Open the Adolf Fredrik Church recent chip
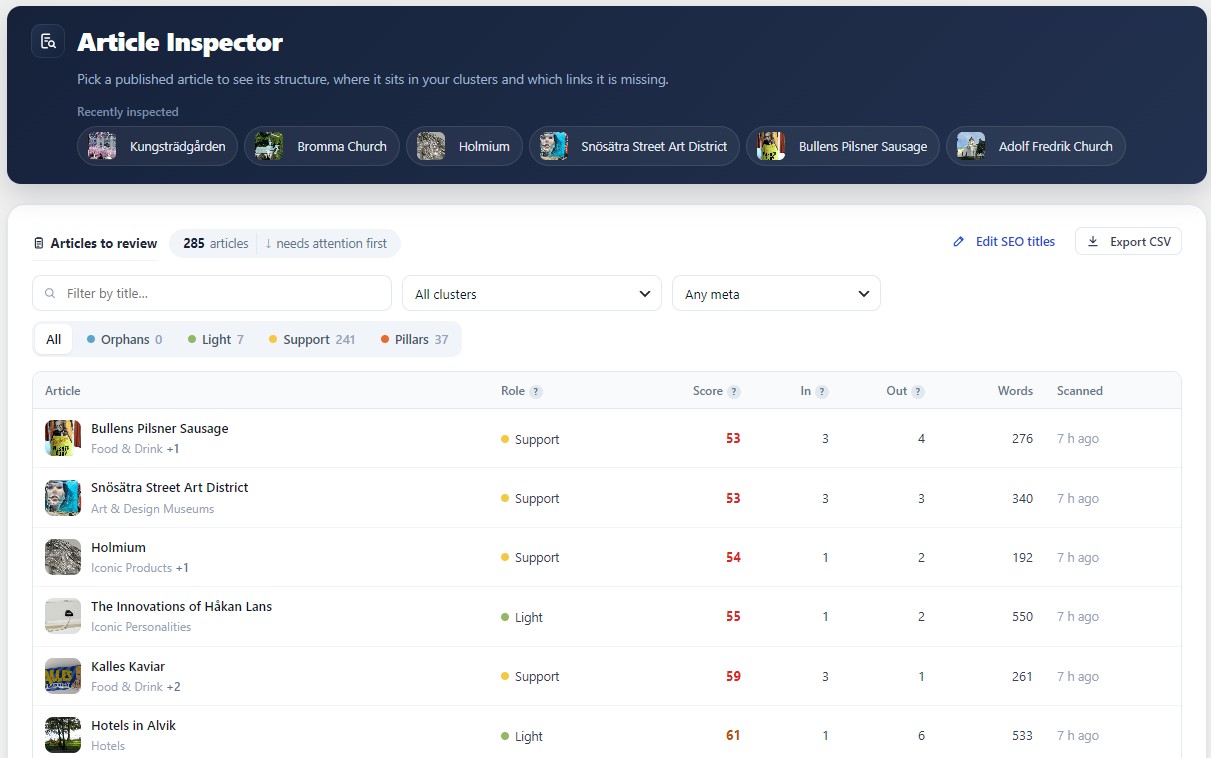 coord(1036,146)
